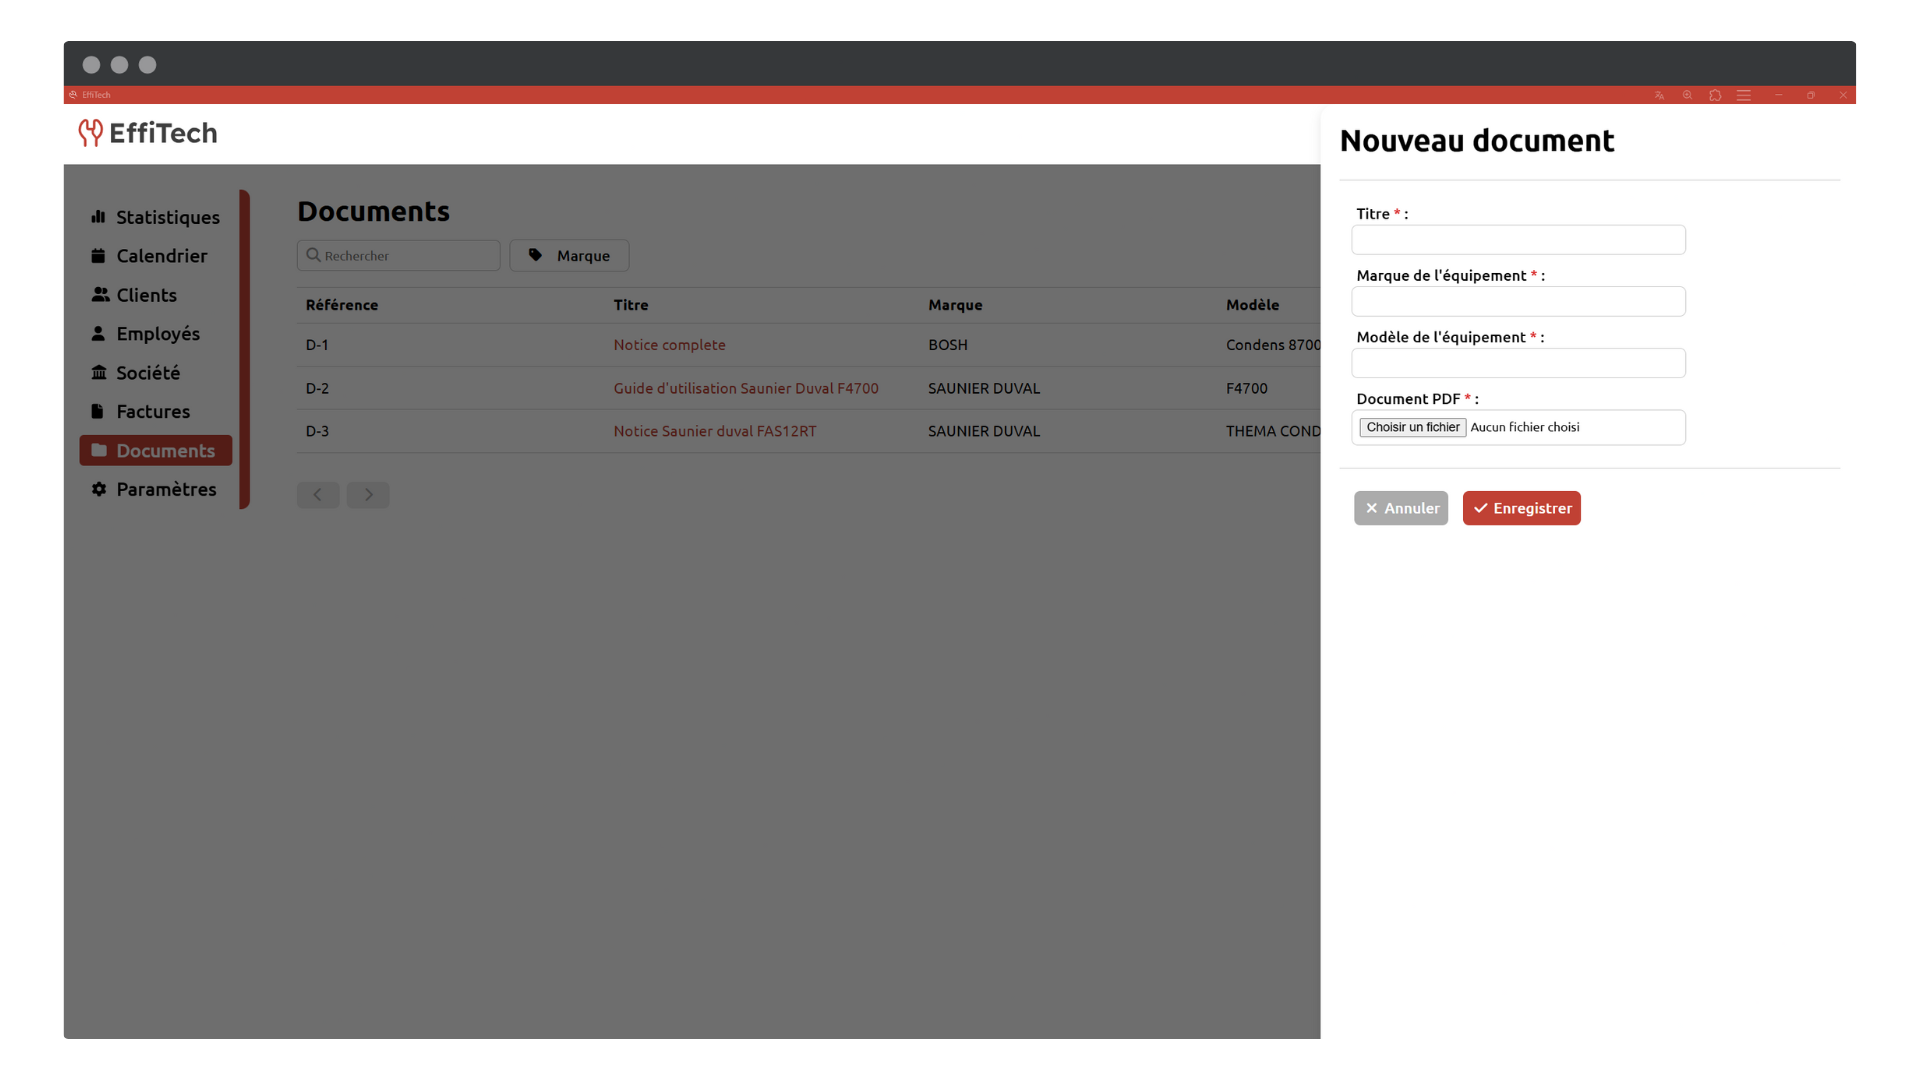
Task: Click the translate icon in title bar
Action: [x=1659, y=95]
